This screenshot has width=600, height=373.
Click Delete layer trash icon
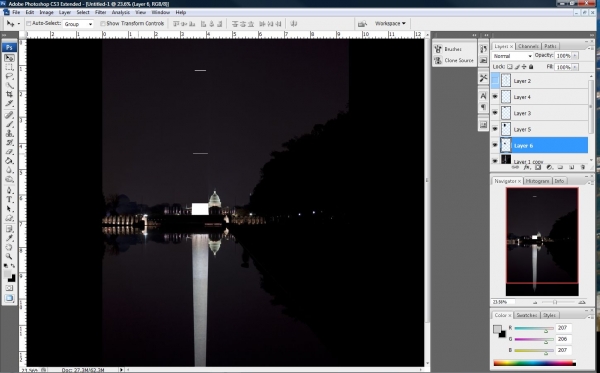pyautogui.click(x=583, y=167)
